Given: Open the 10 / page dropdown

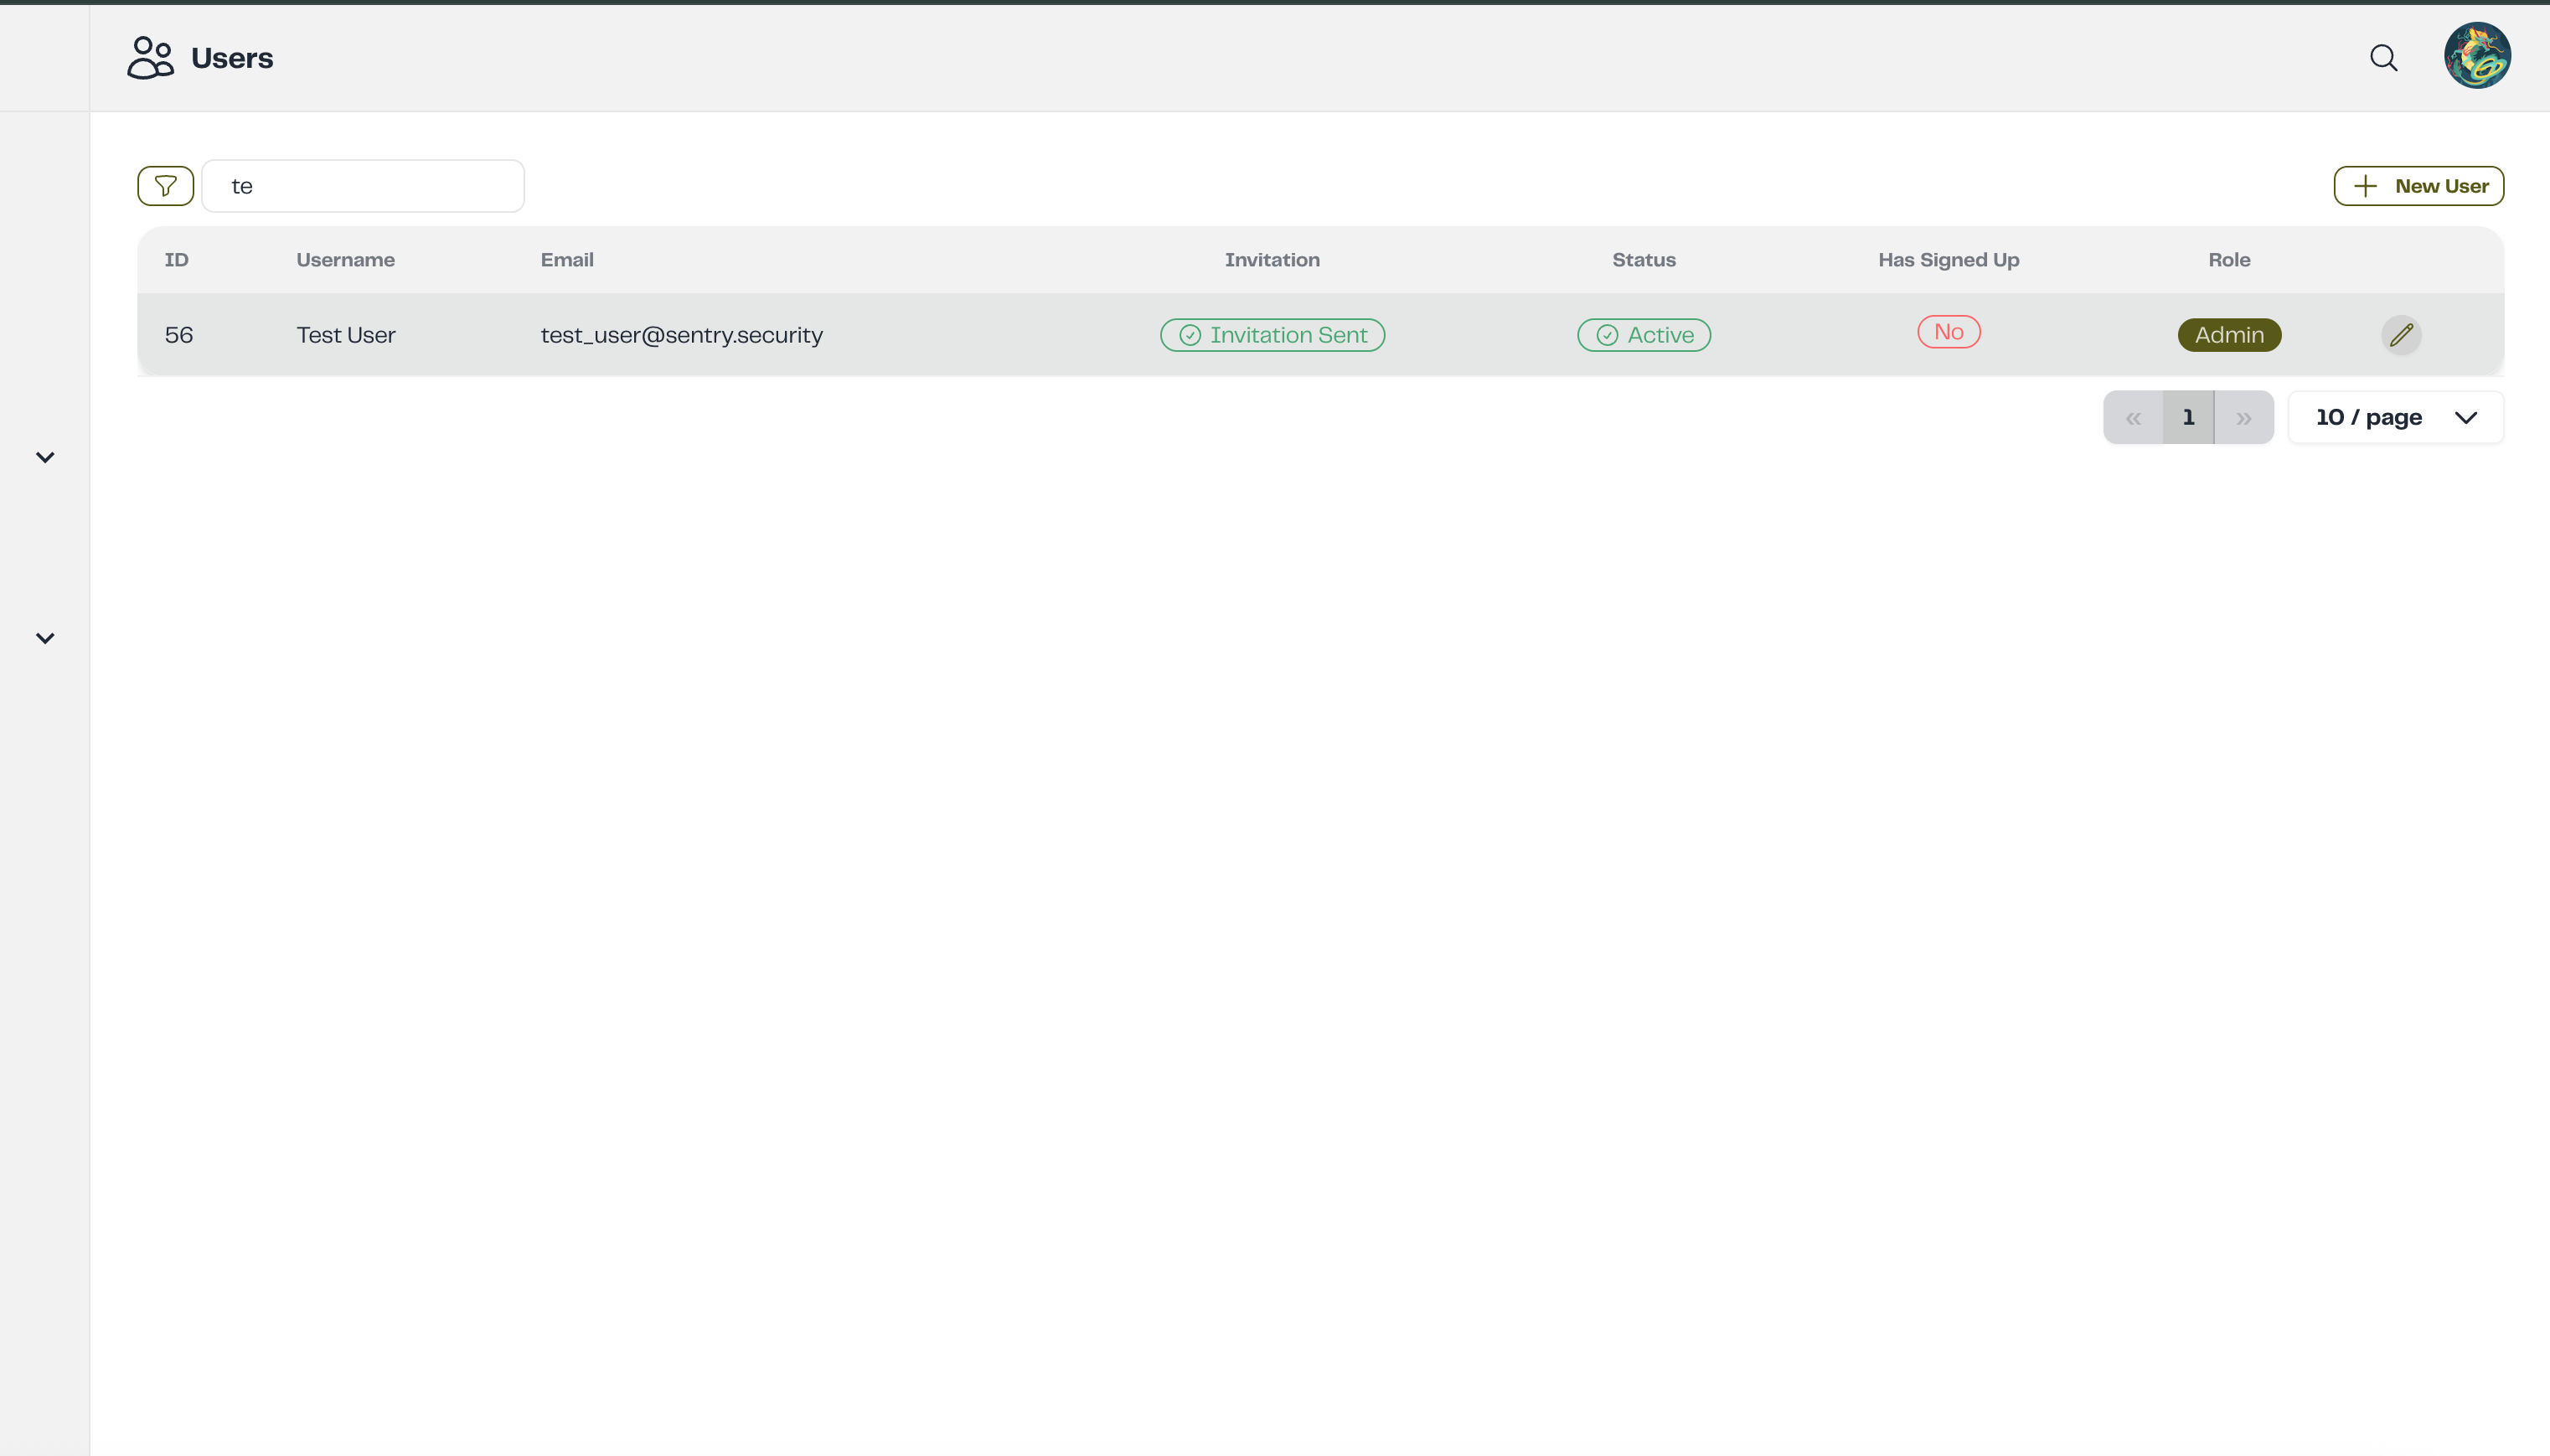Looking at the screenshot, I should 2395,417.
